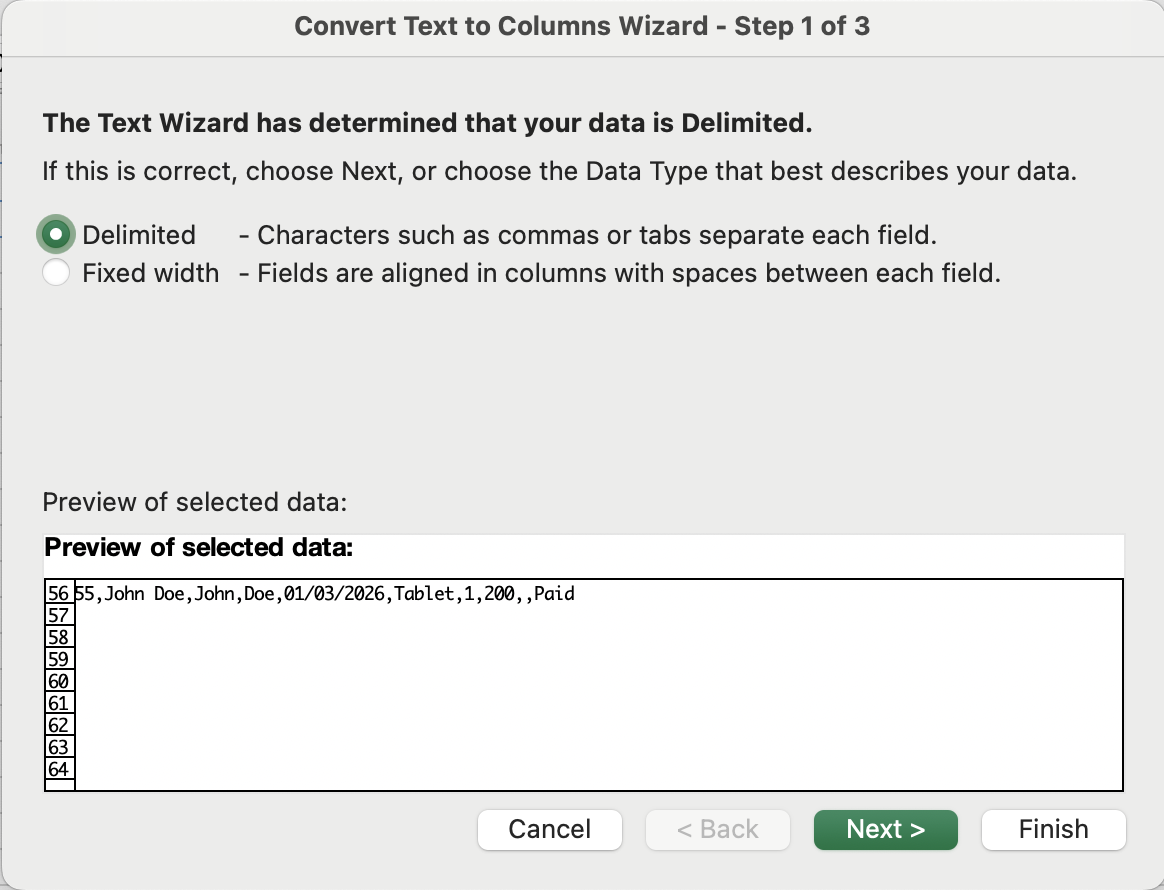This screenshot has height=890, width=1164.
Task: Click row number 57 in the preview
Action: (59, 616)
